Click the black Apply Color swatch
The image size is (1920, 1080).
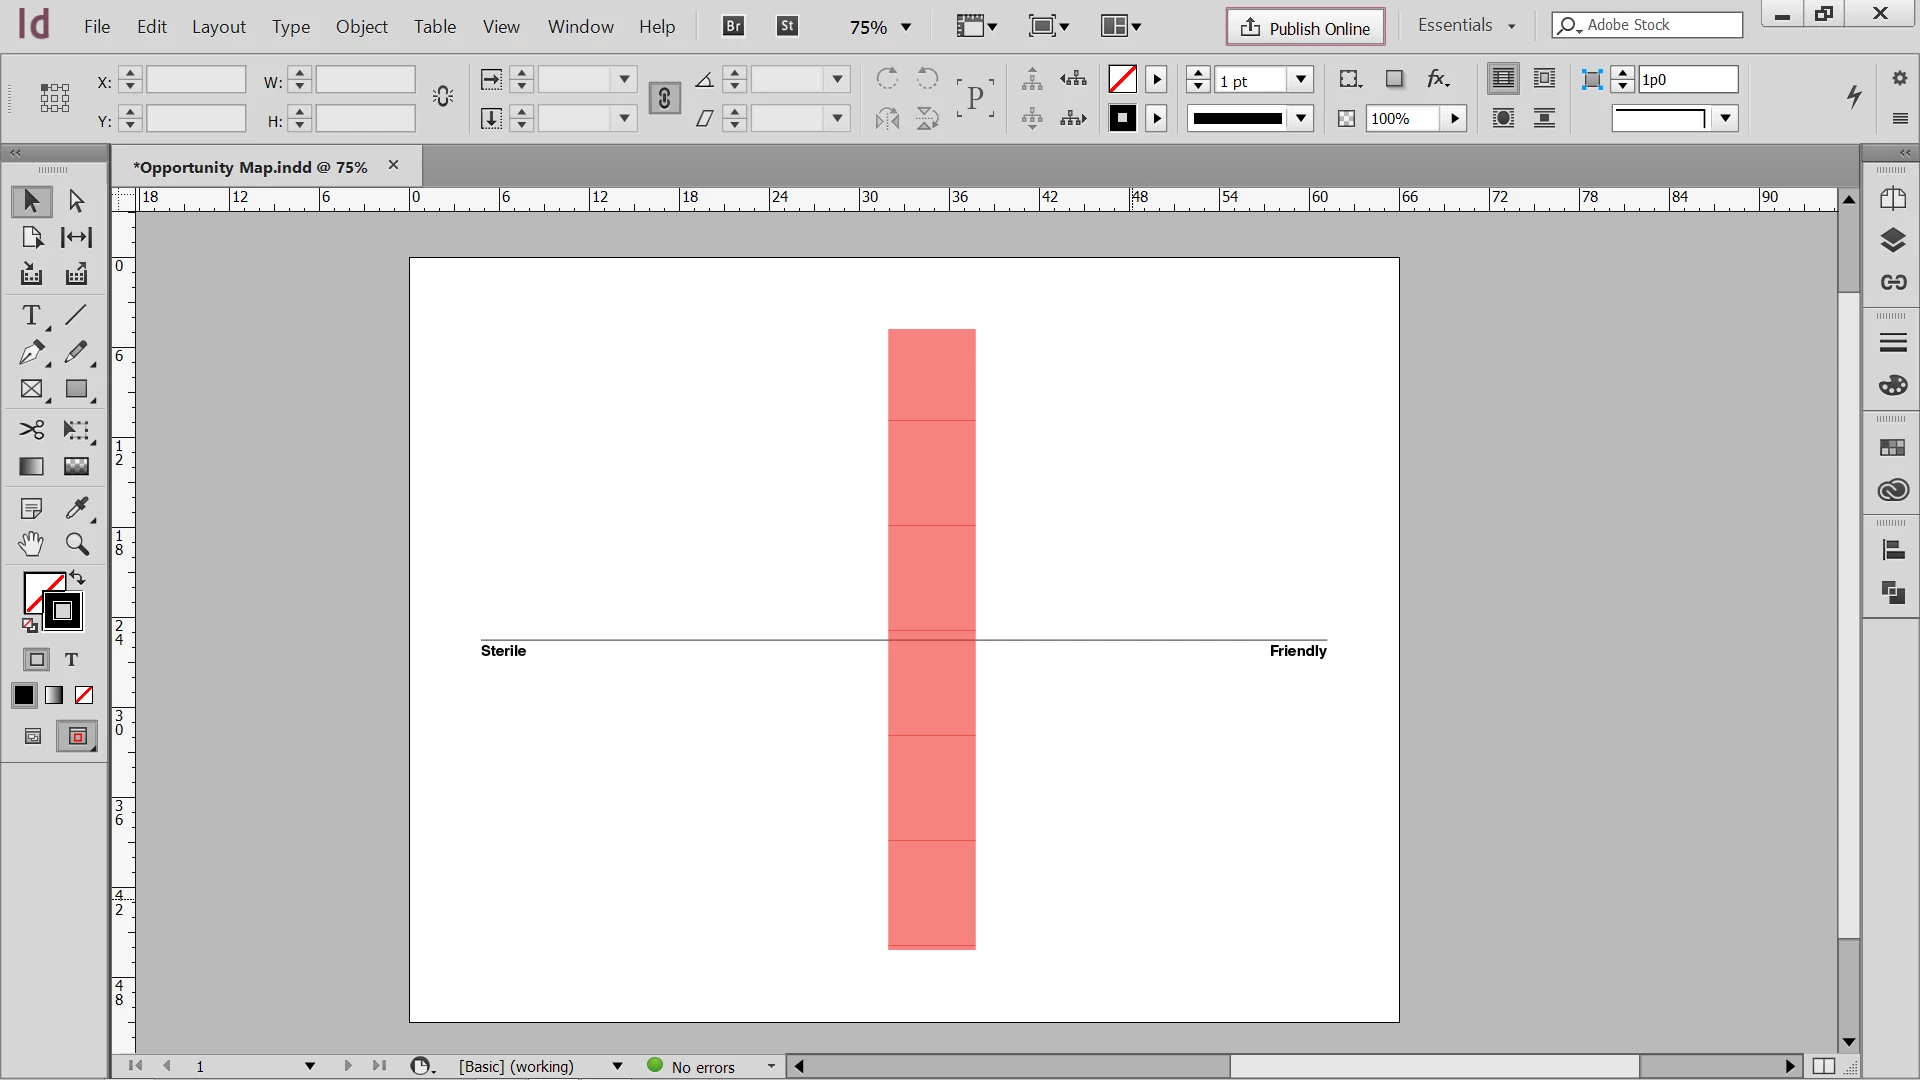tap(24, 695)
